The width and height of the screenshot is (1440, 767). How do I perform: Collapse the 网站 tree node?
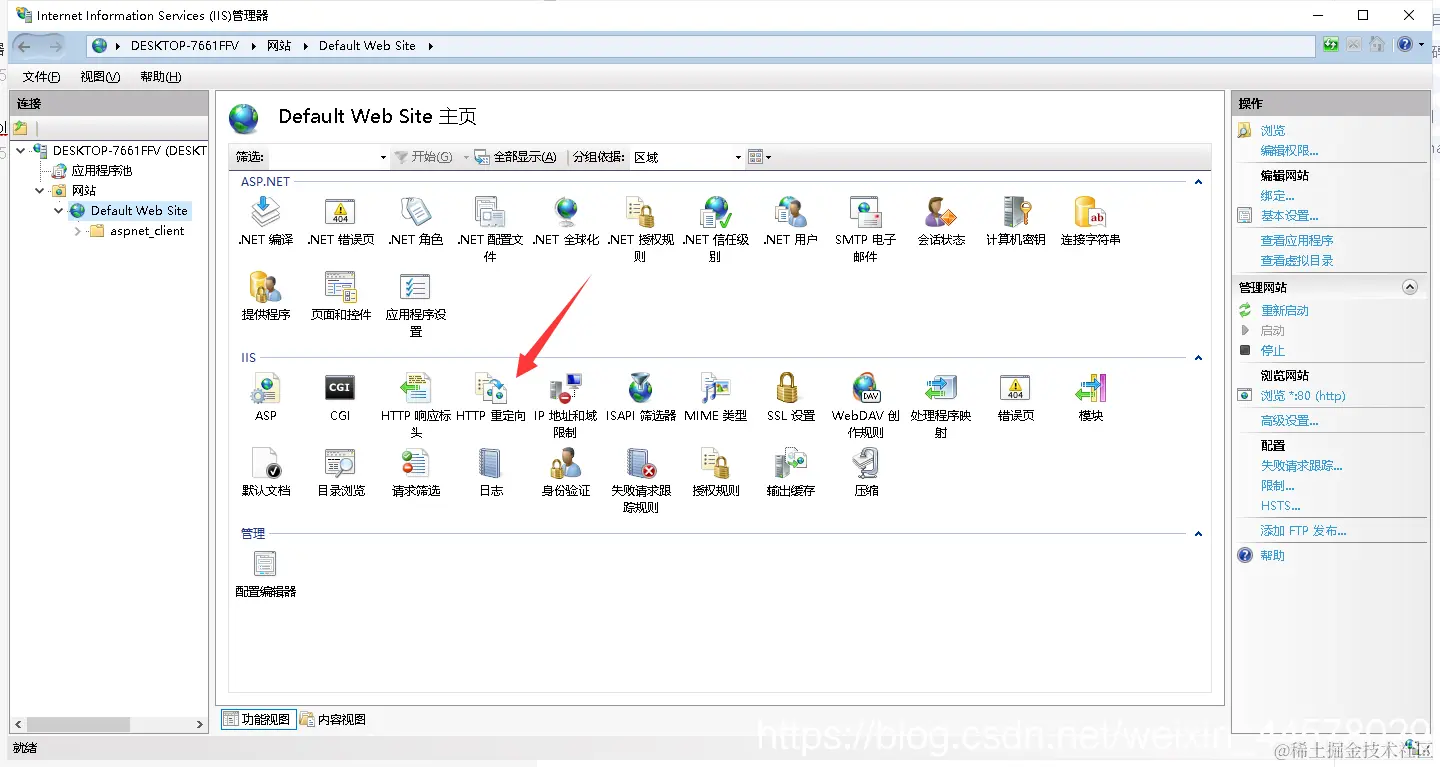(x=40, y=190)
